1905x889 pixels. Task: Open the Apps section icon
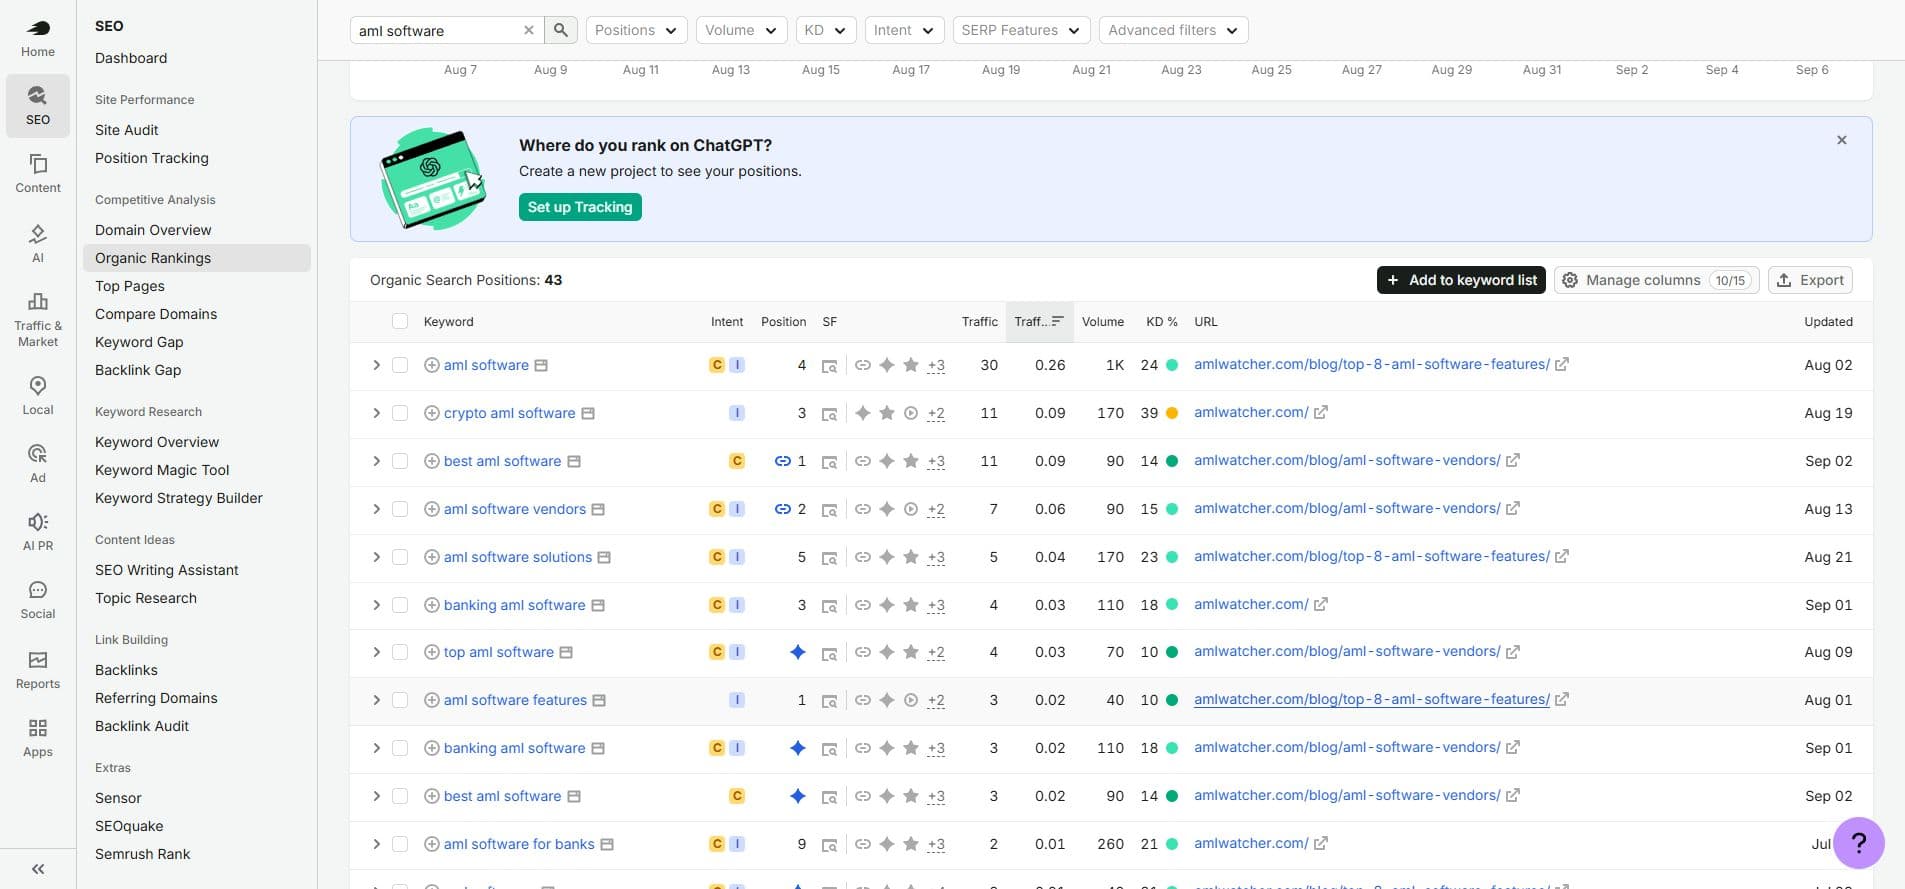coord(38,737)
